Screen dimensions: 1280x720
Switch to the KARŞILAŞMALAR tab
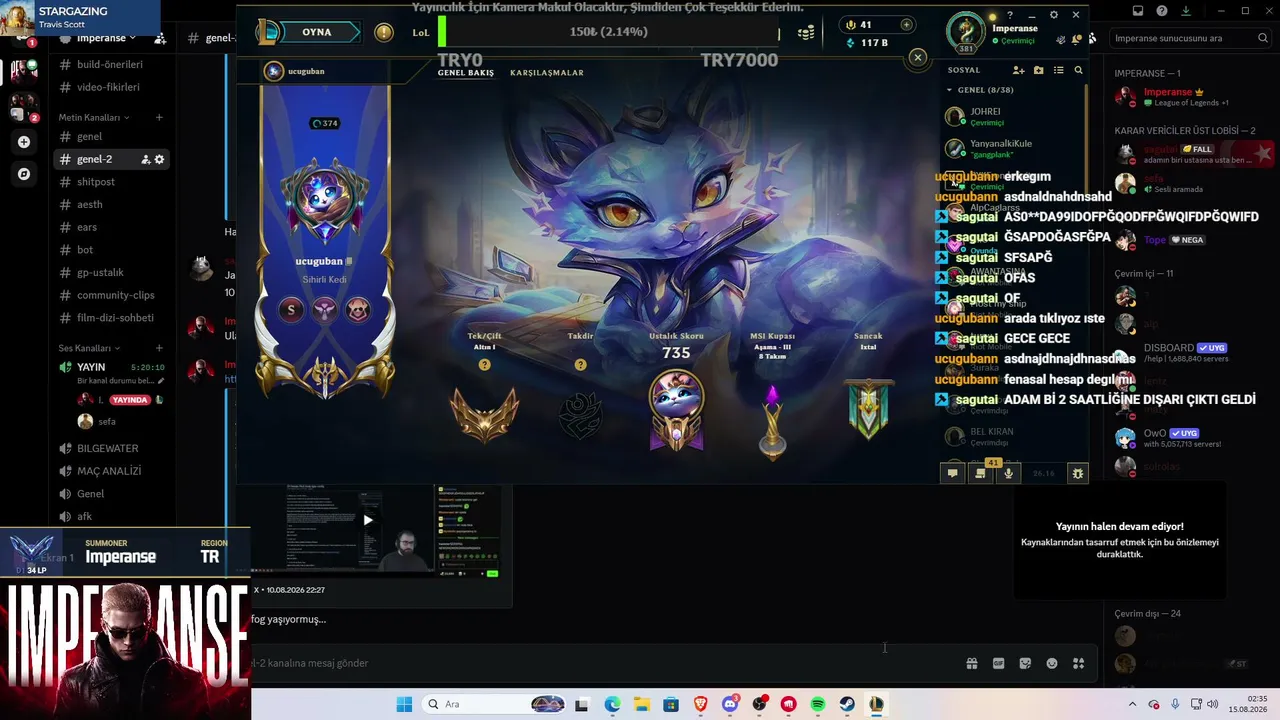click(547, 73)
